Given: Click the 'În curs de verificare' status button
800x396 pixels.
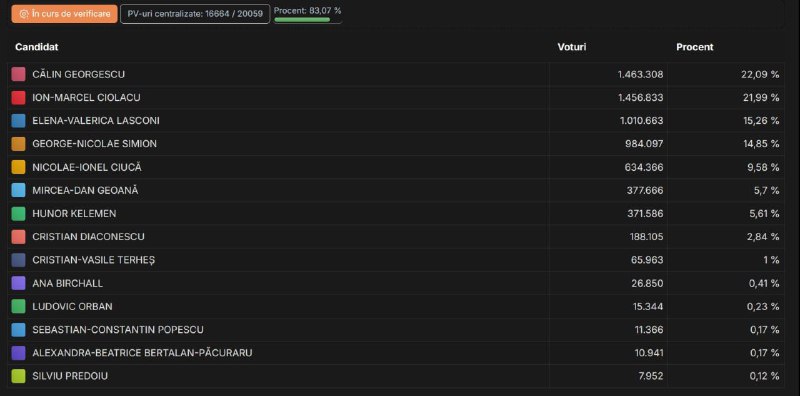Looking at the screenshot, I should tap(64, 14).
